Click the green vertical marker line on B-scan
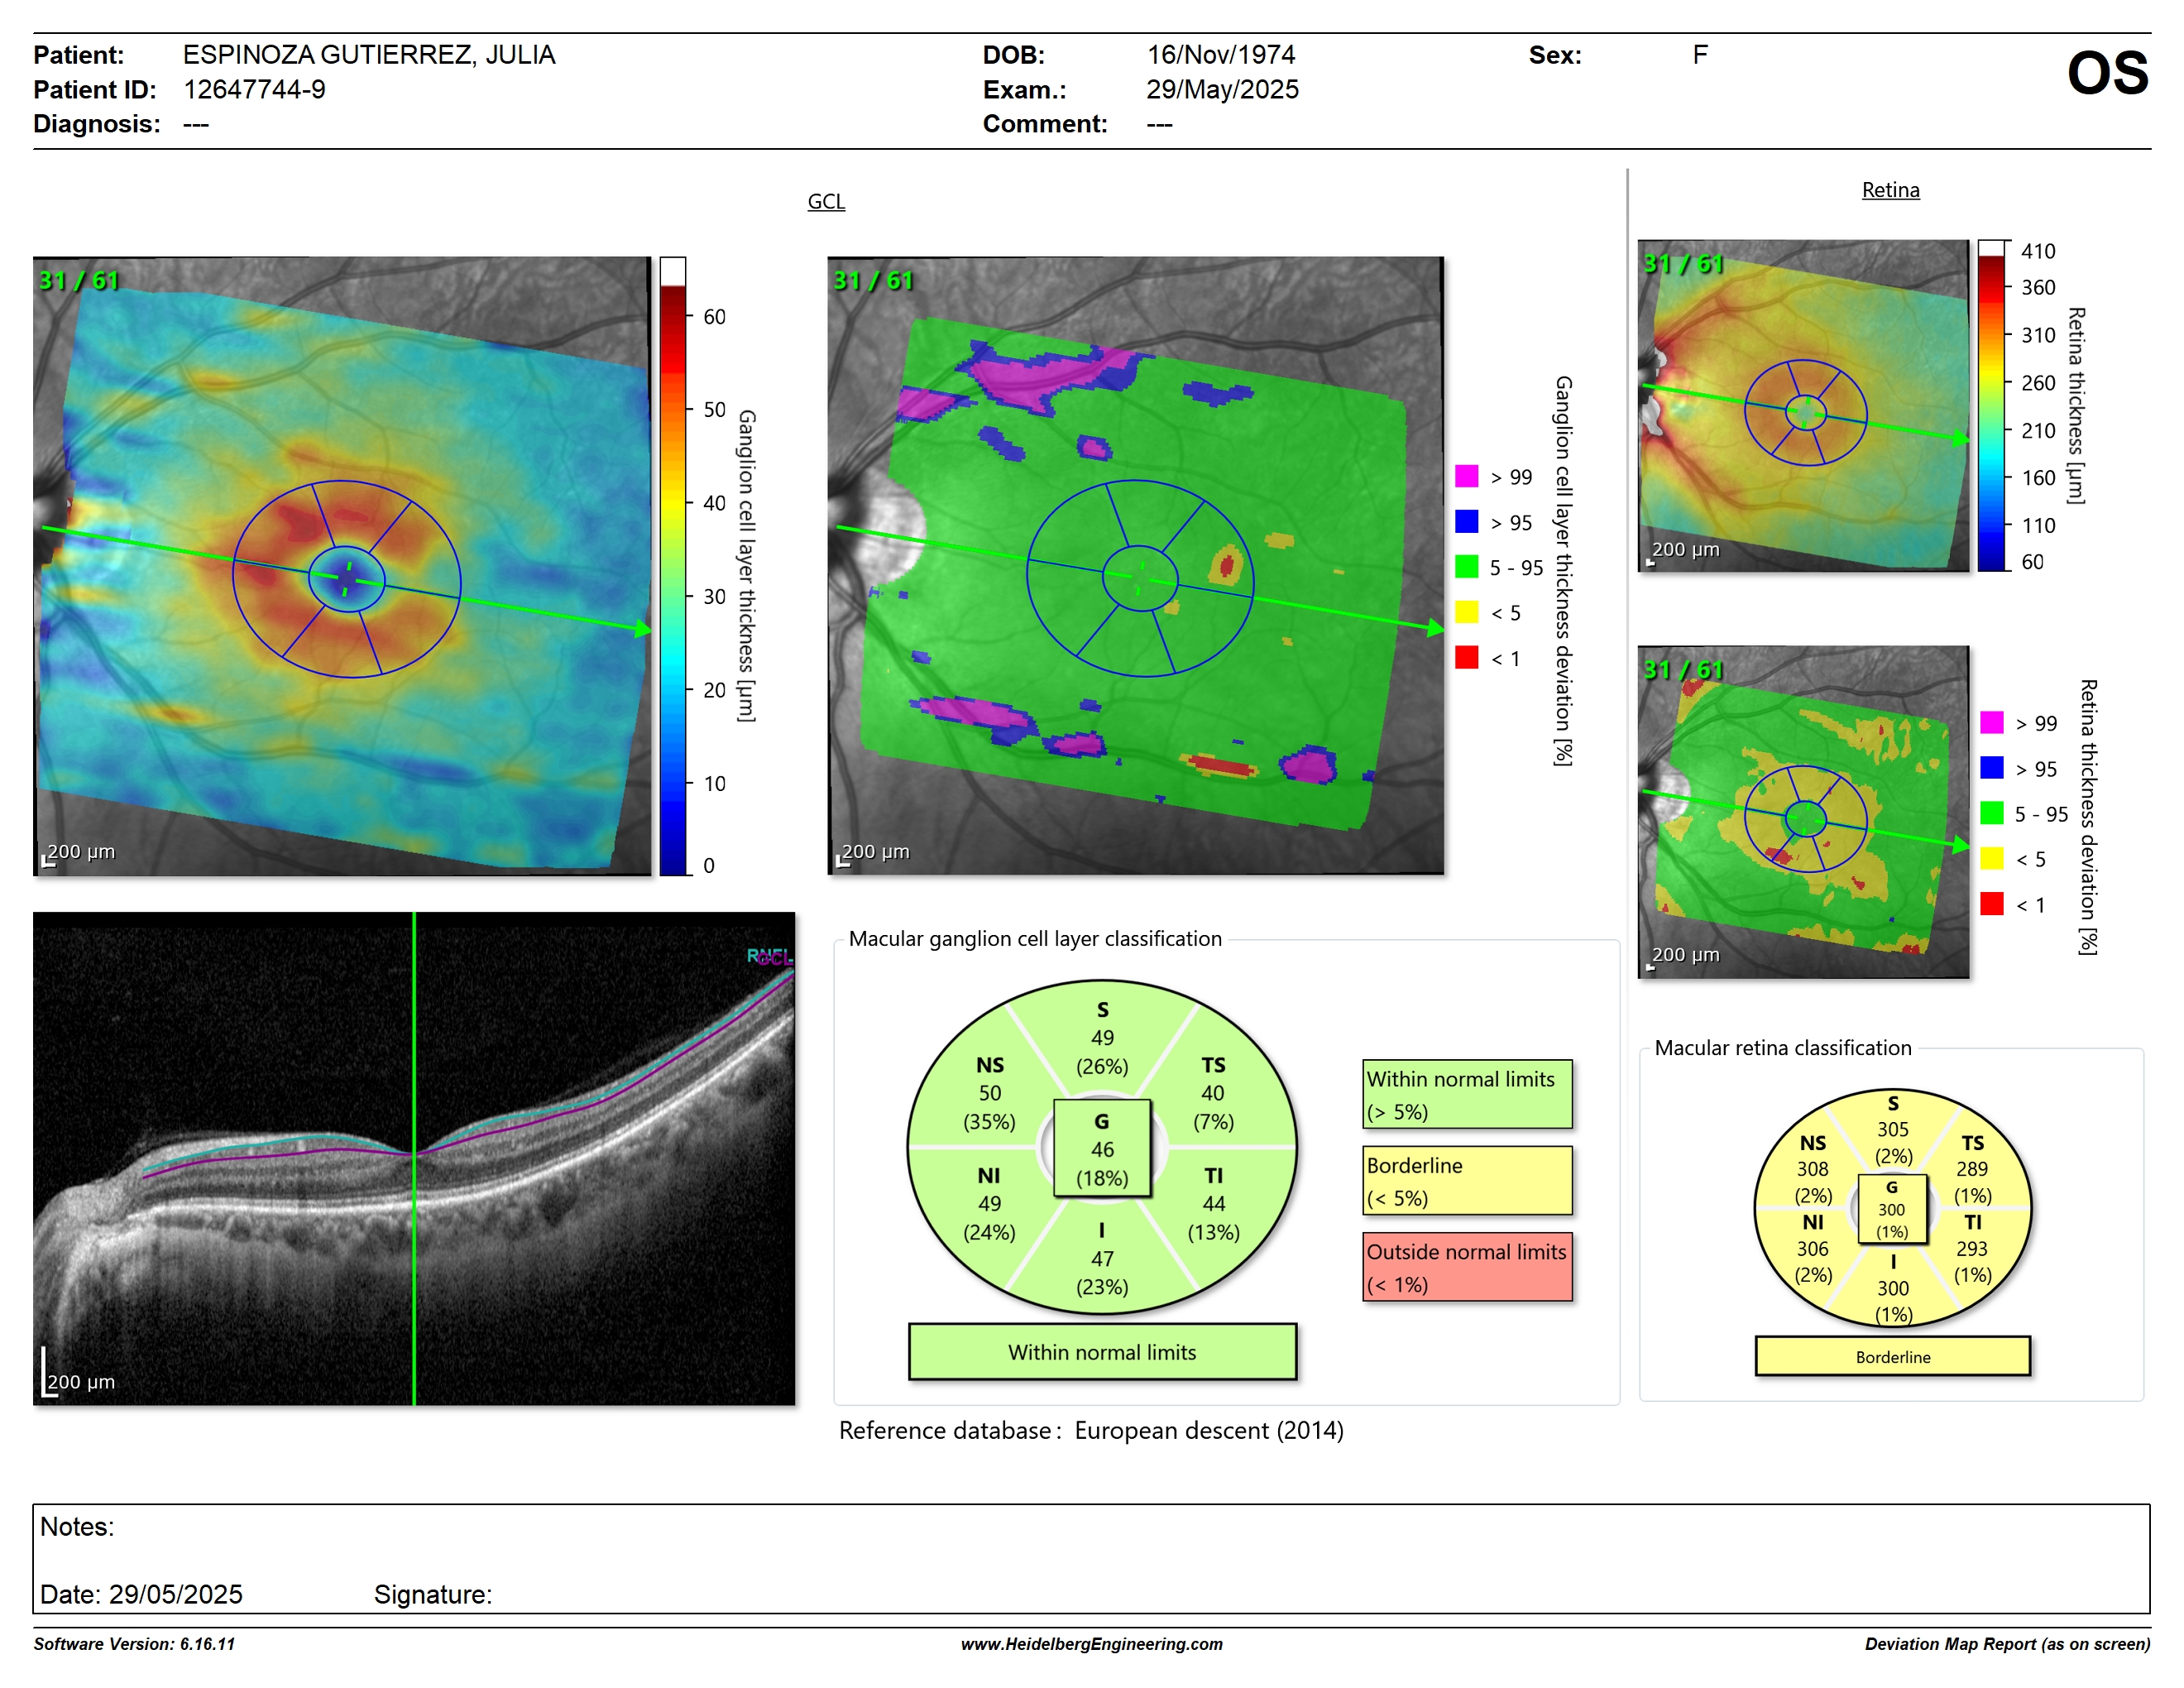 (x=414, y=1158)
